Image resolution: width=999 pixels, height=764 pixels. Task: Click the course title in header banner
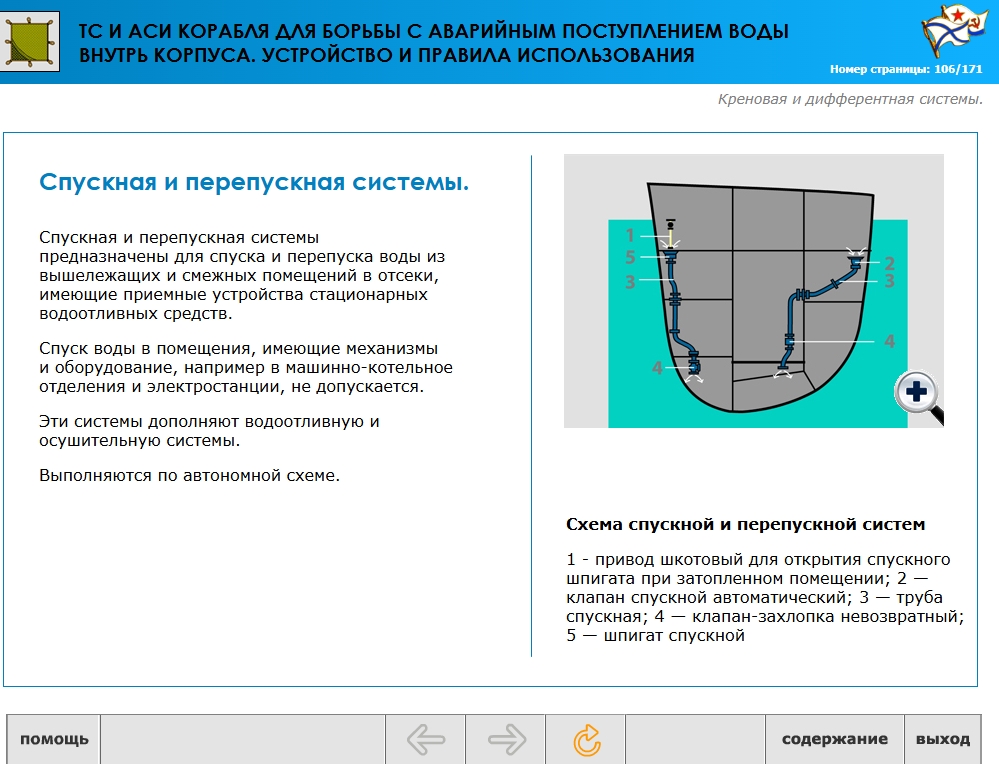click(434, 43)
